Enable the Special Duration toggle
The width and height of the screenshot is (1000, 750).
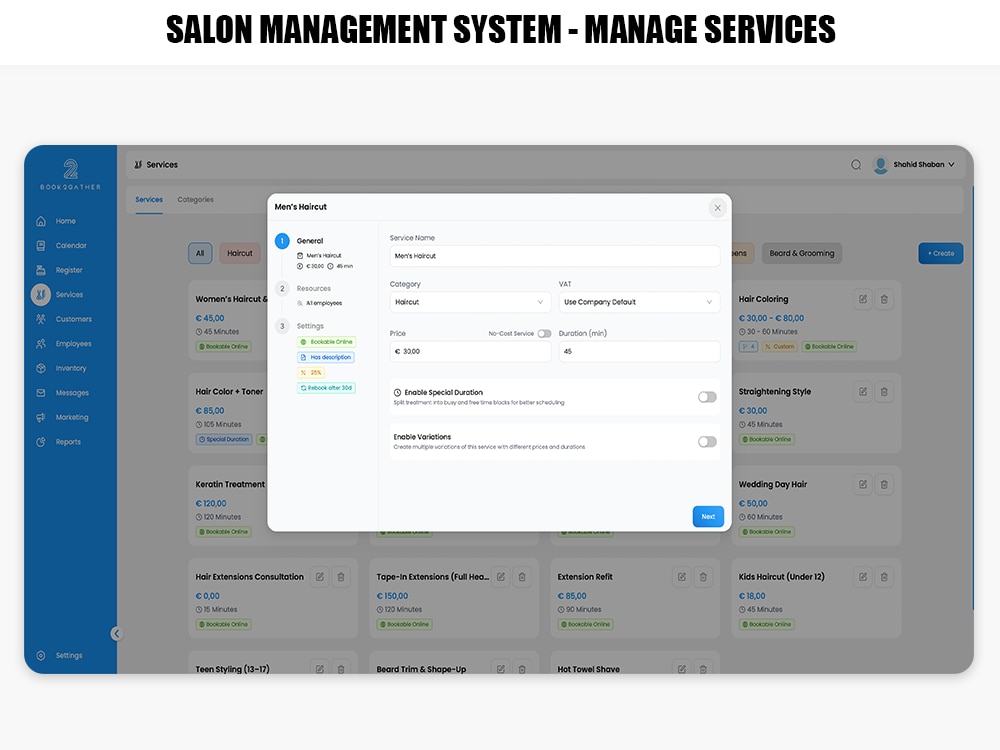tap(707, 397)
